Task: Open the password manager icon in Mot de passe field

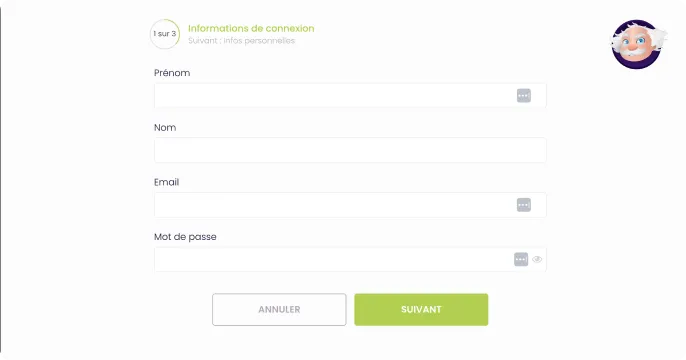Action: pyautogui.click(x=521, y=259)
